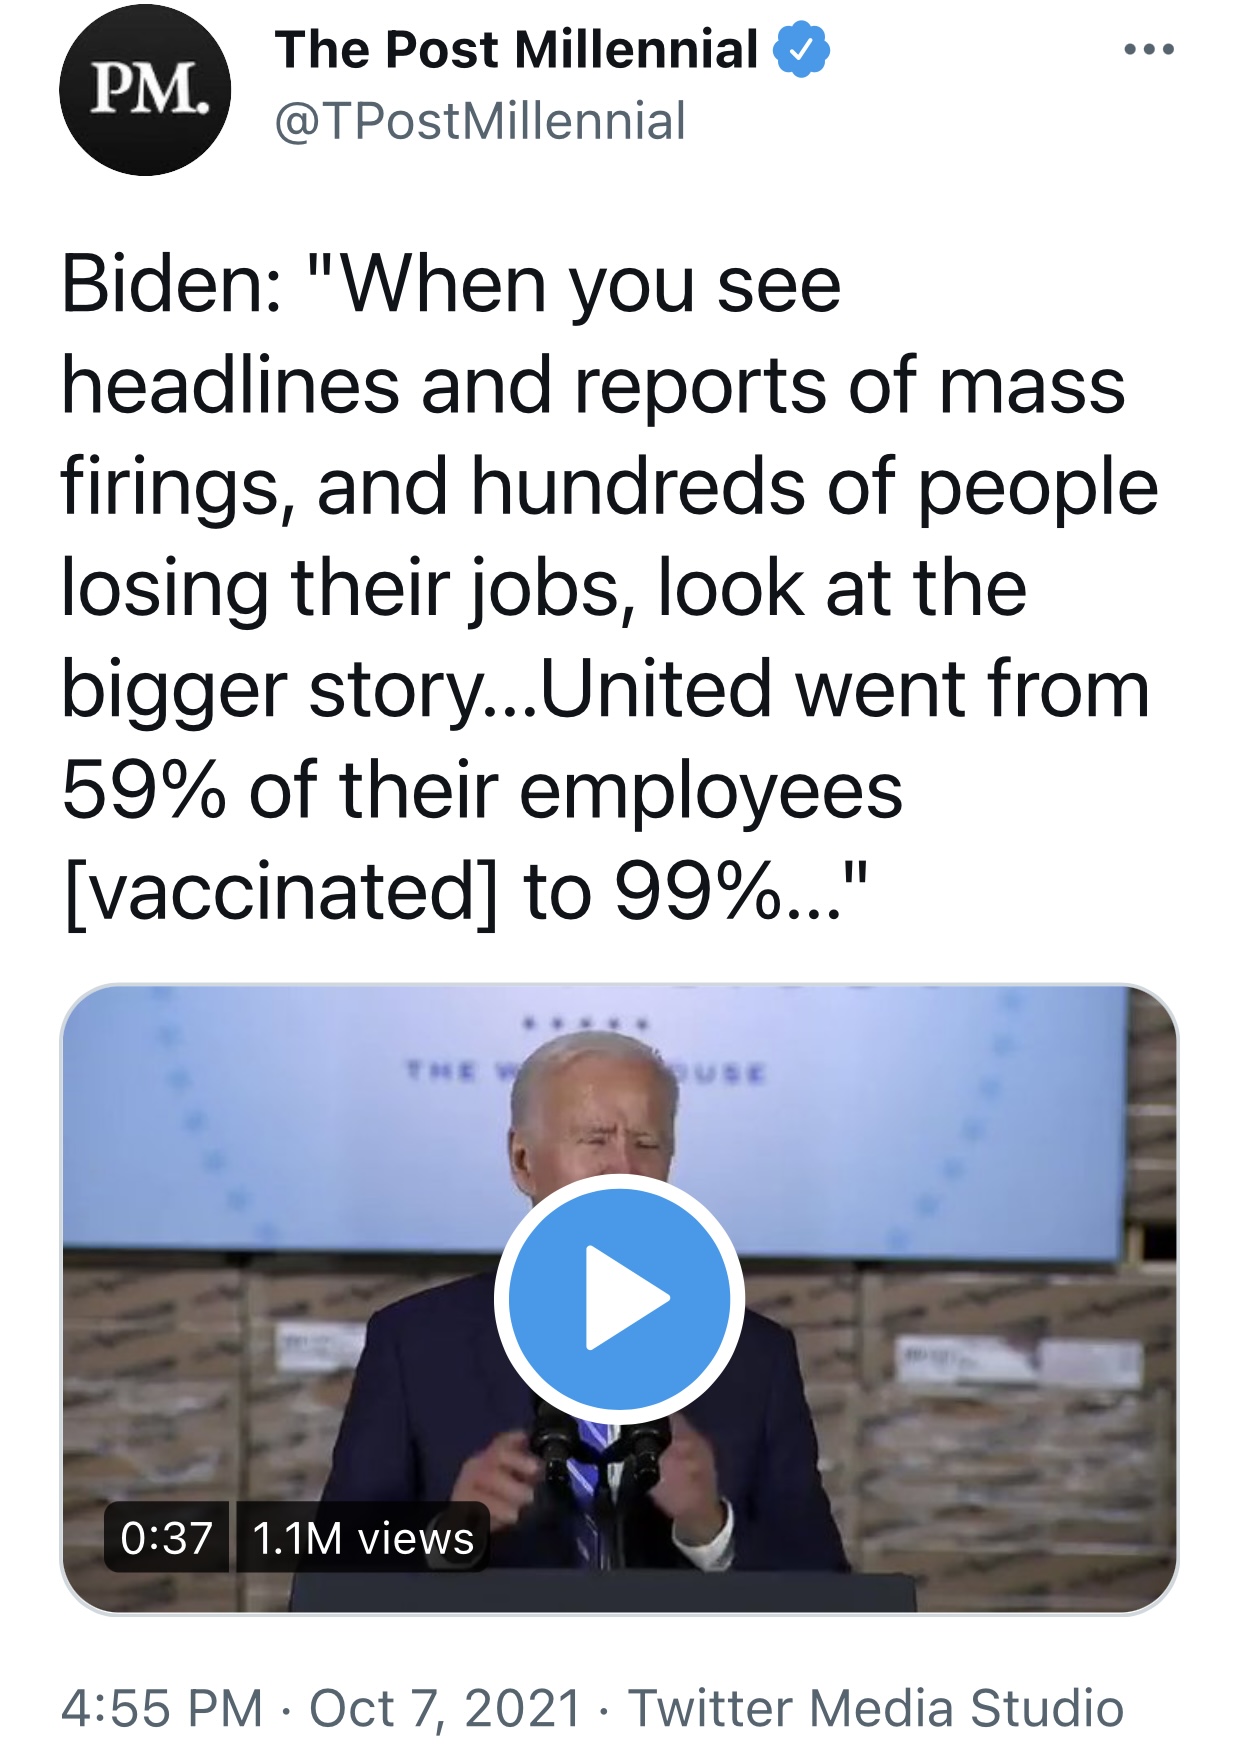Click the 1.1M views counter
Image resolution: width=1241 pixels, height=1750 pixels.
(362, 1538)
